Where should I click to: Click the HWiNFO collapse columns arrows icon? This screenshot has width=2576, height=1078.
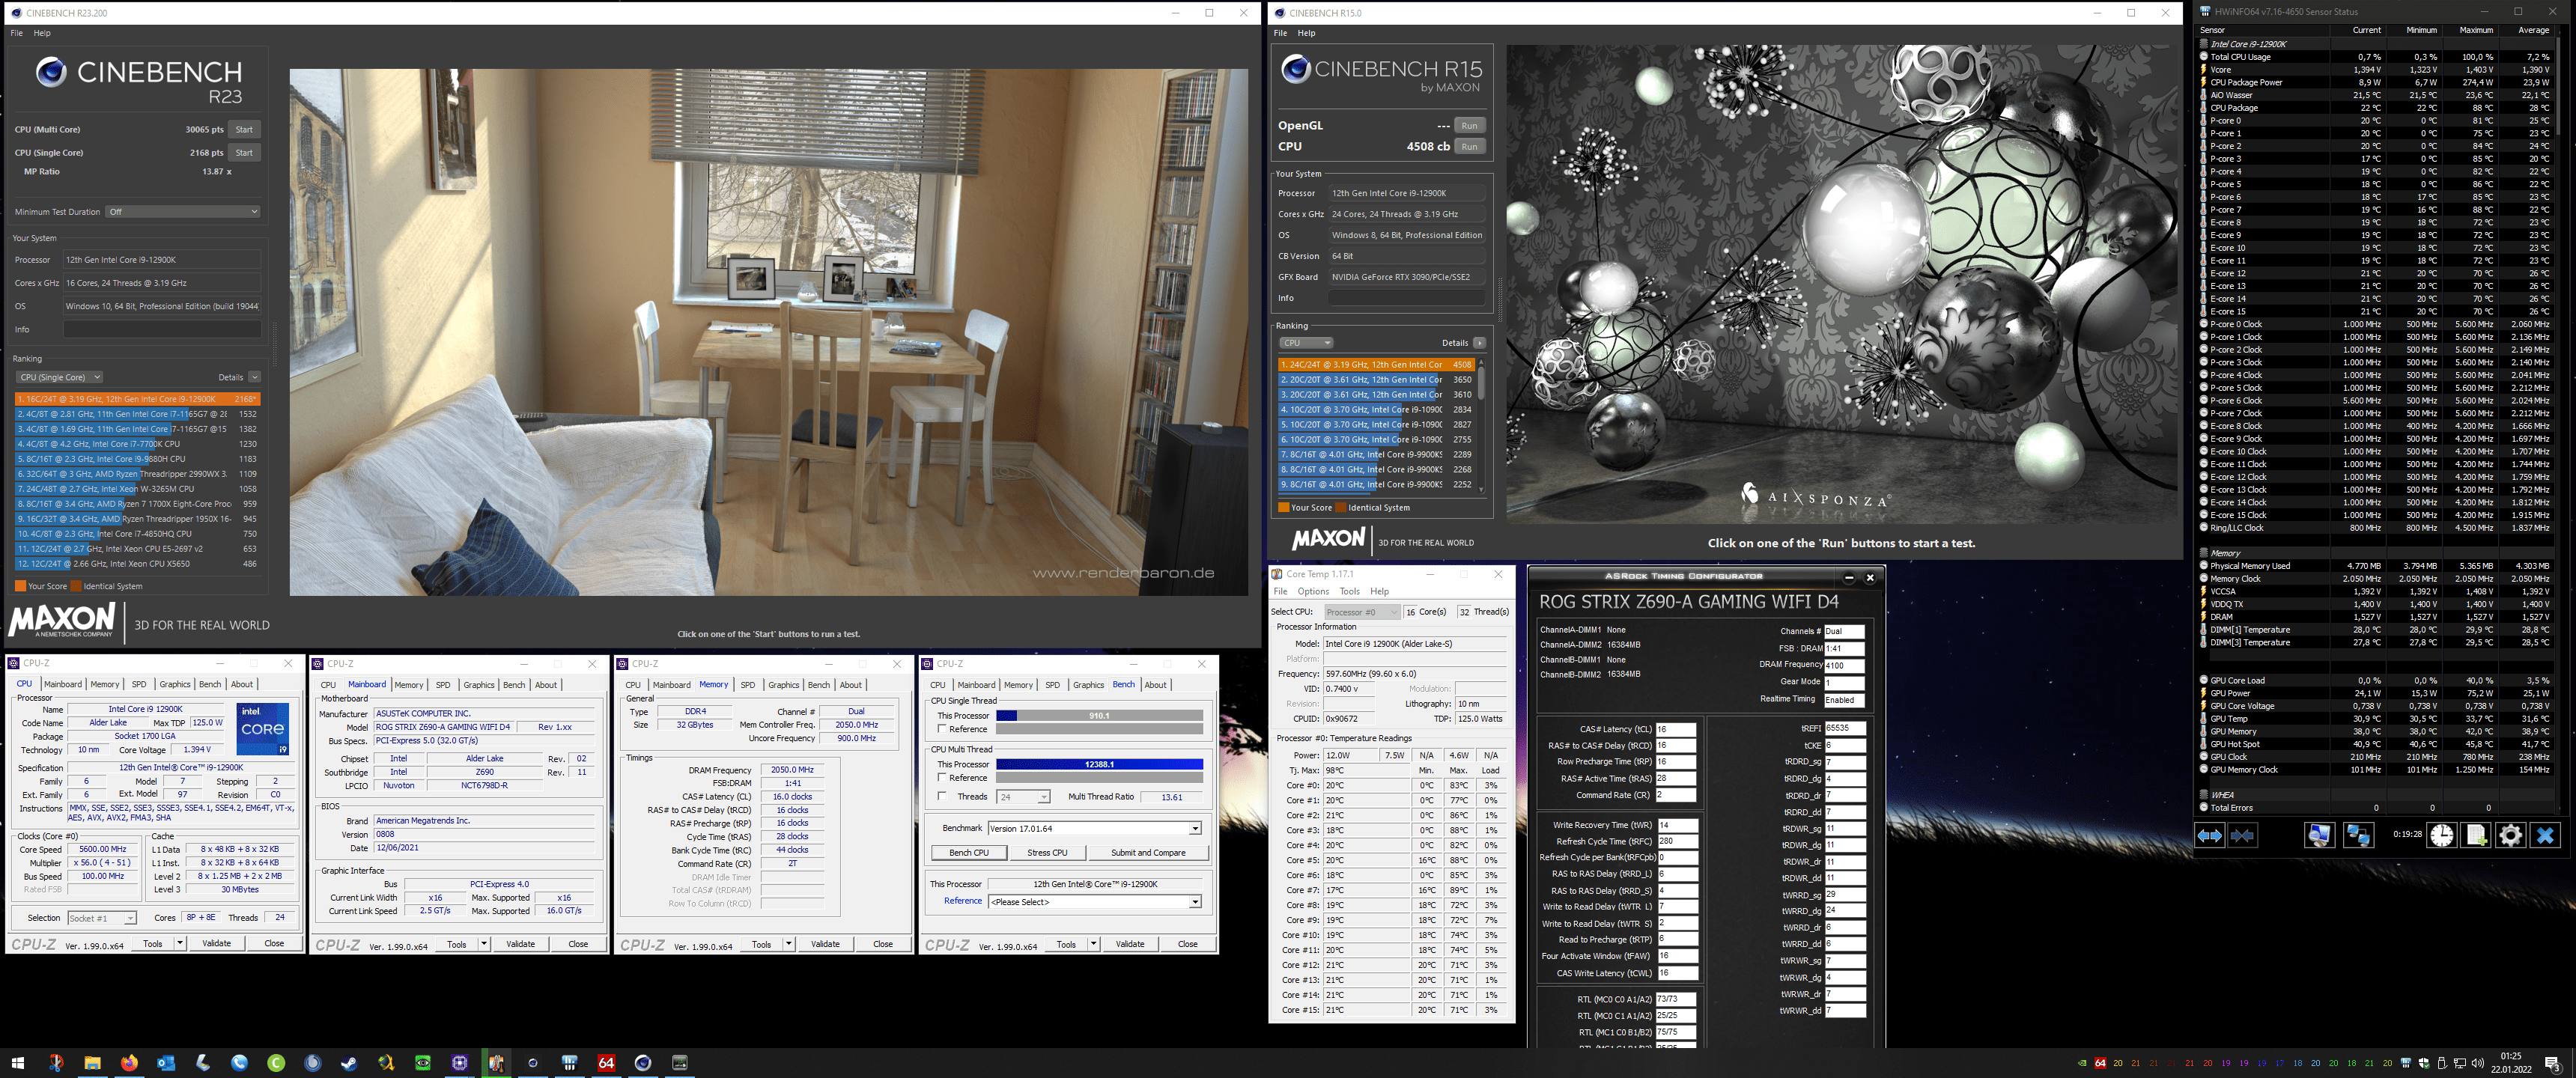(2242, 835)
